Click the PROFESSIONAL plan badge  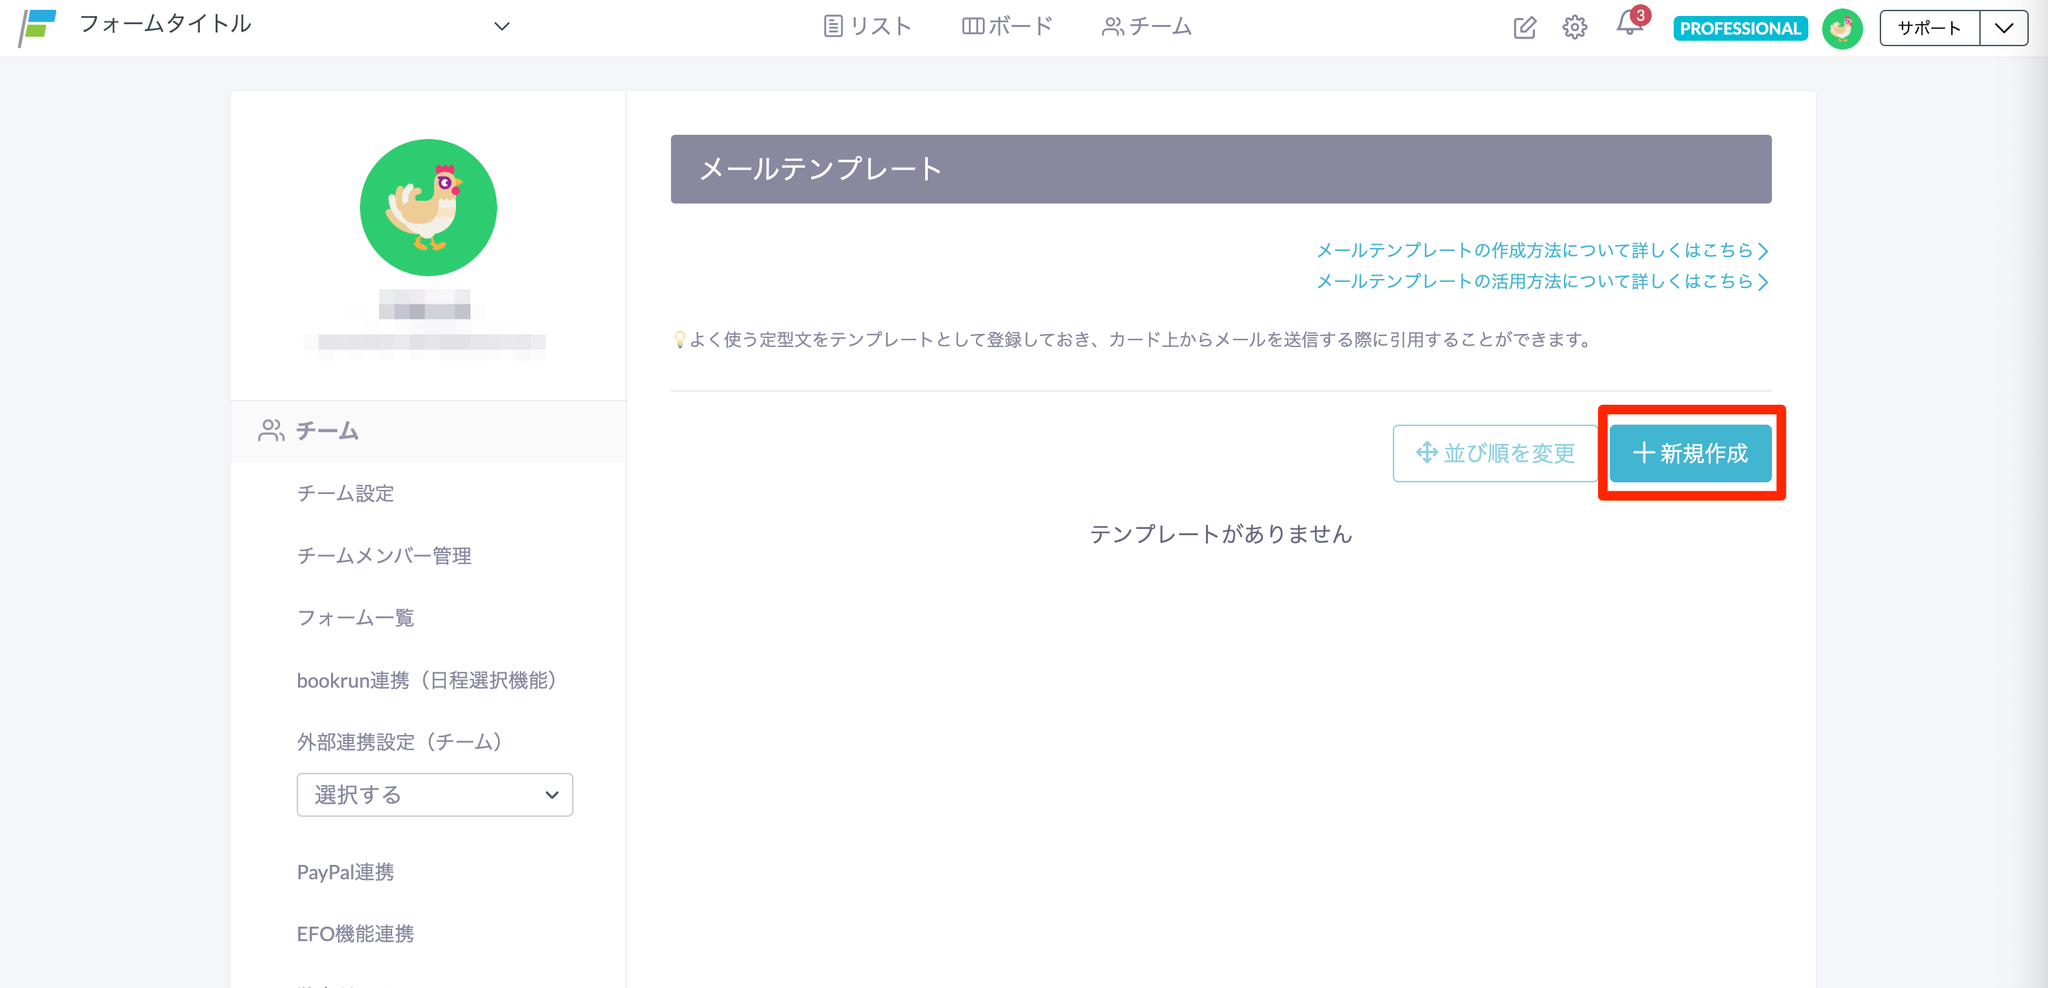[x=1740, y=28]
